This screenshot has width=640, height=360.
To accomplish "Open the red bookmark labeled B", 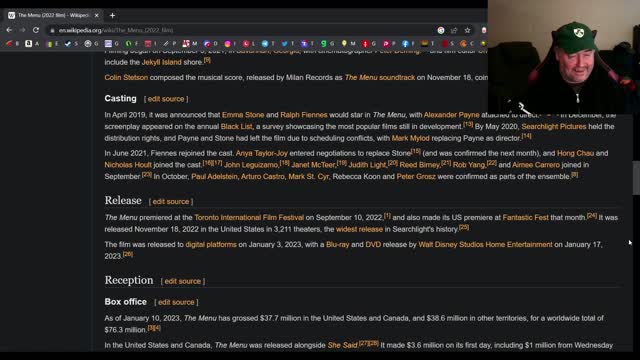I will [12, 43].
